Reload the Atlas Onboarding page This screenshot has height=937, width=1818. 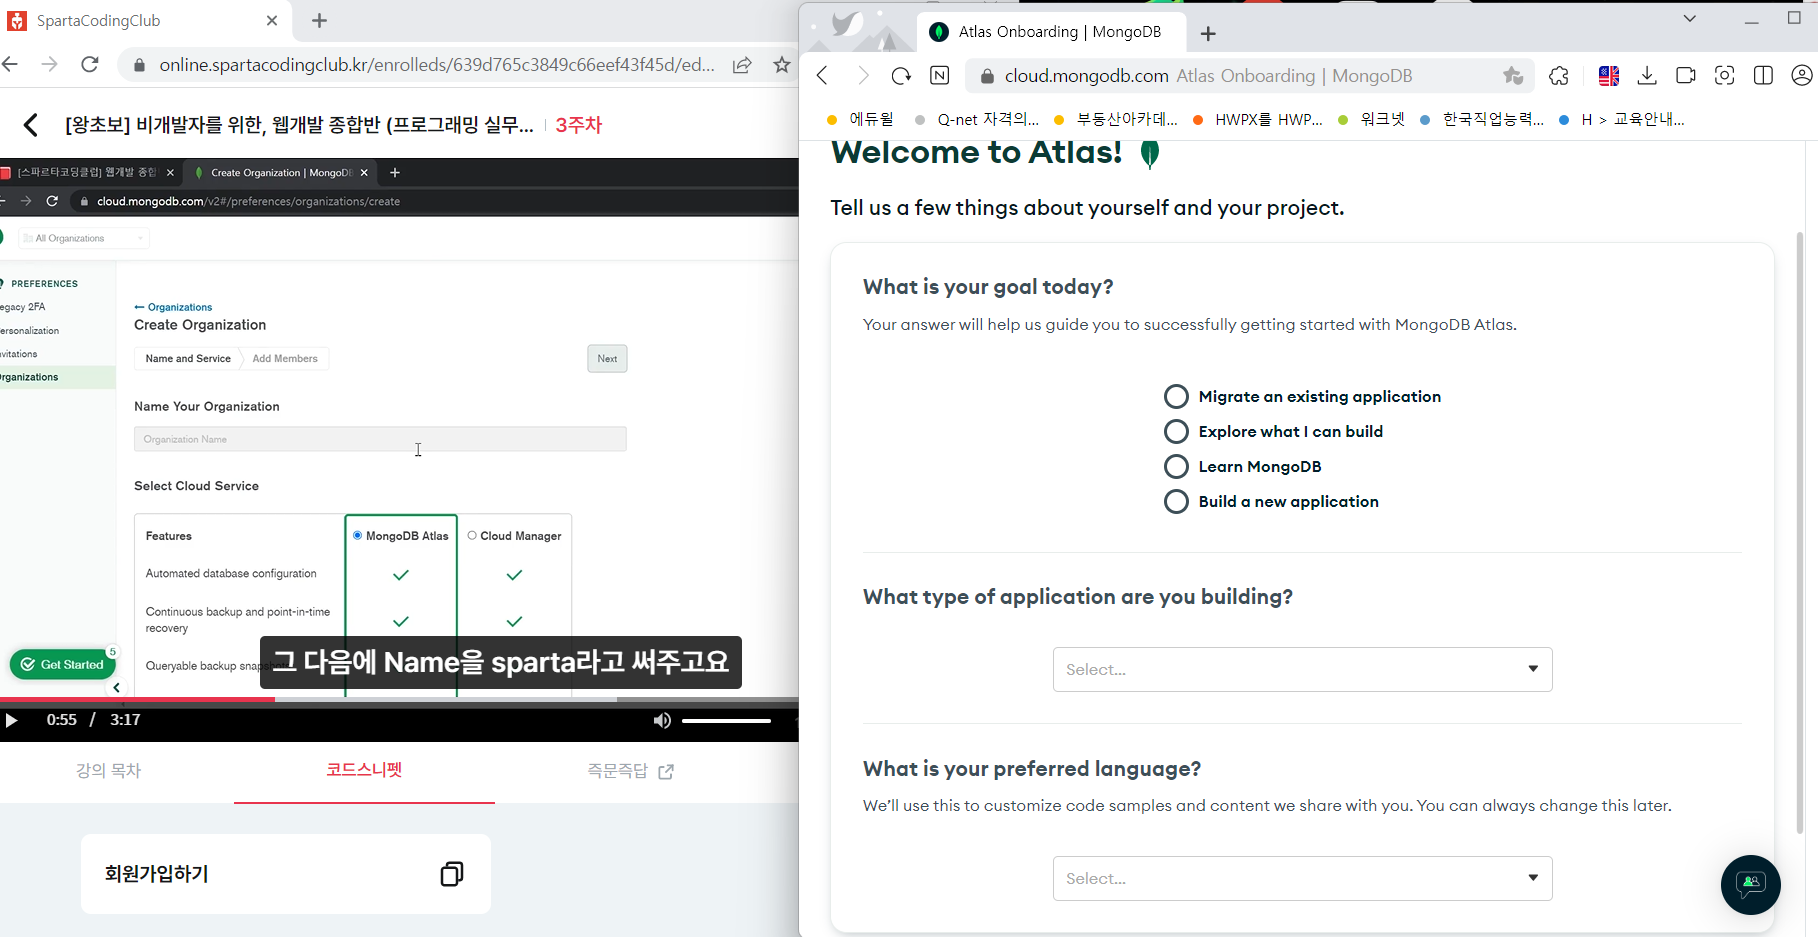(901, 76)
